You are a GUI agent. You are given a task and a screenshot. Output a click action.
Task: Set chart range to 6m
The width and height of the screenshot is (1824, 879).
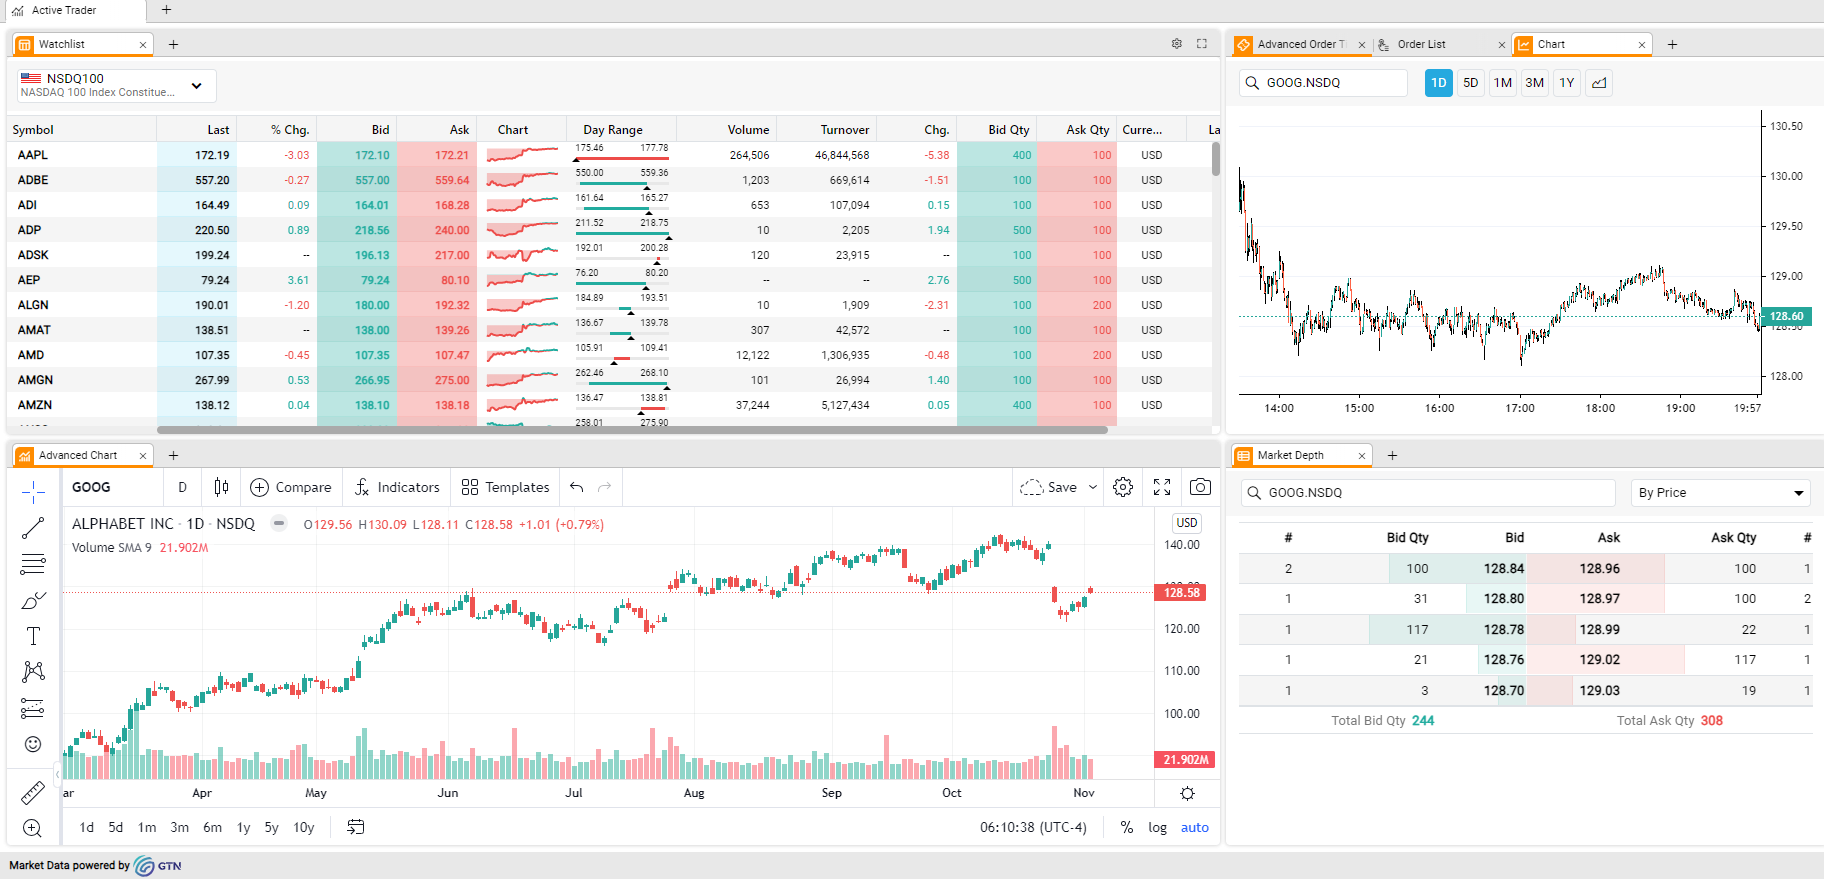point(212,827)
